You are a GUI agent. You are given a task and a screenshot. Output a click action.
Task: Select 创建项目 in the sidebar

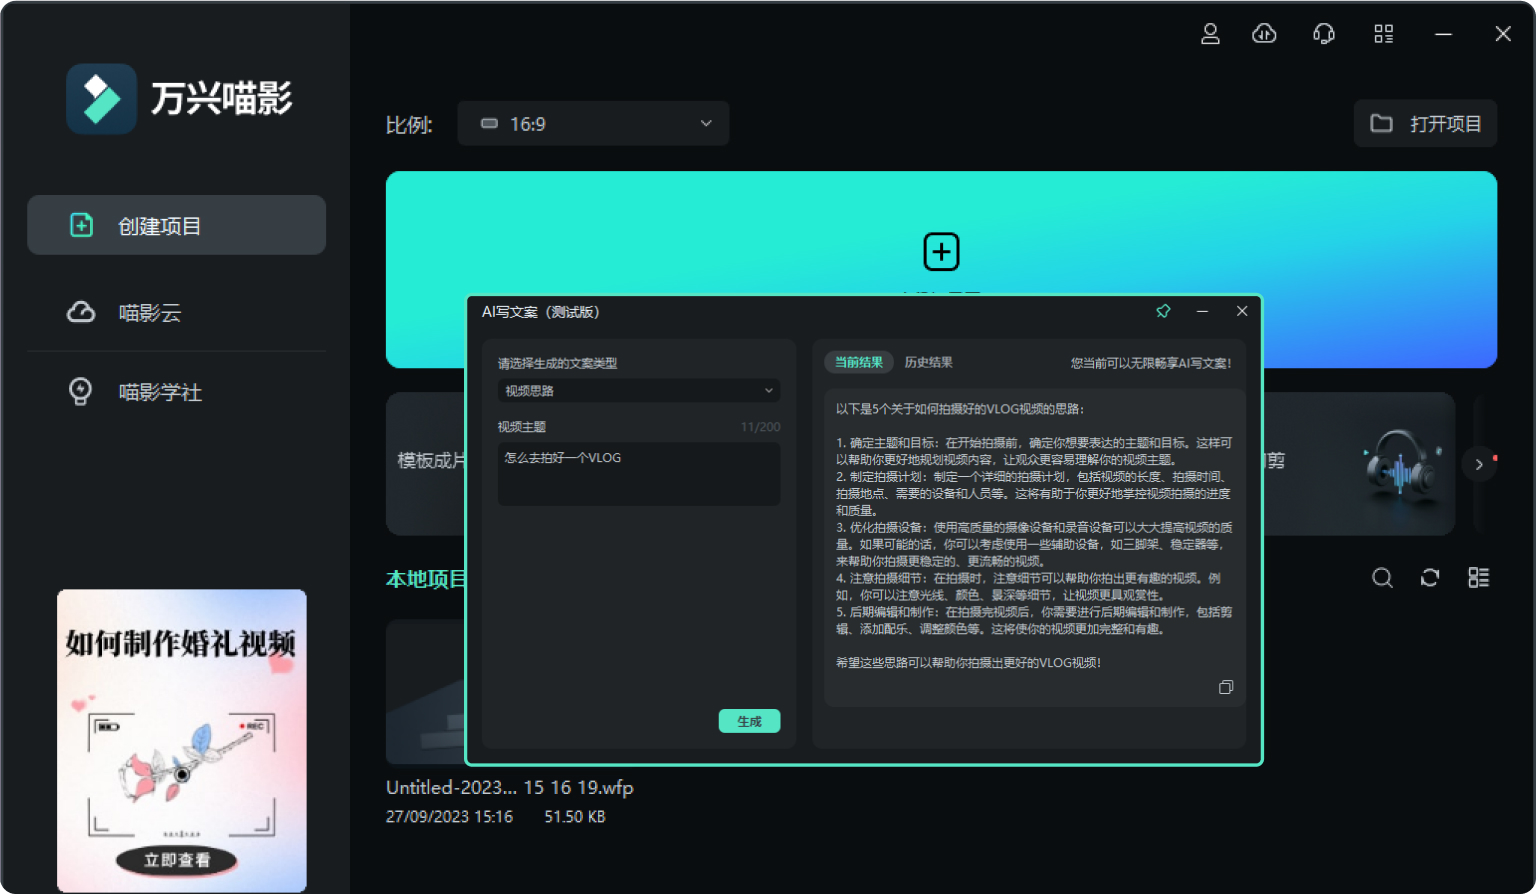177,225
